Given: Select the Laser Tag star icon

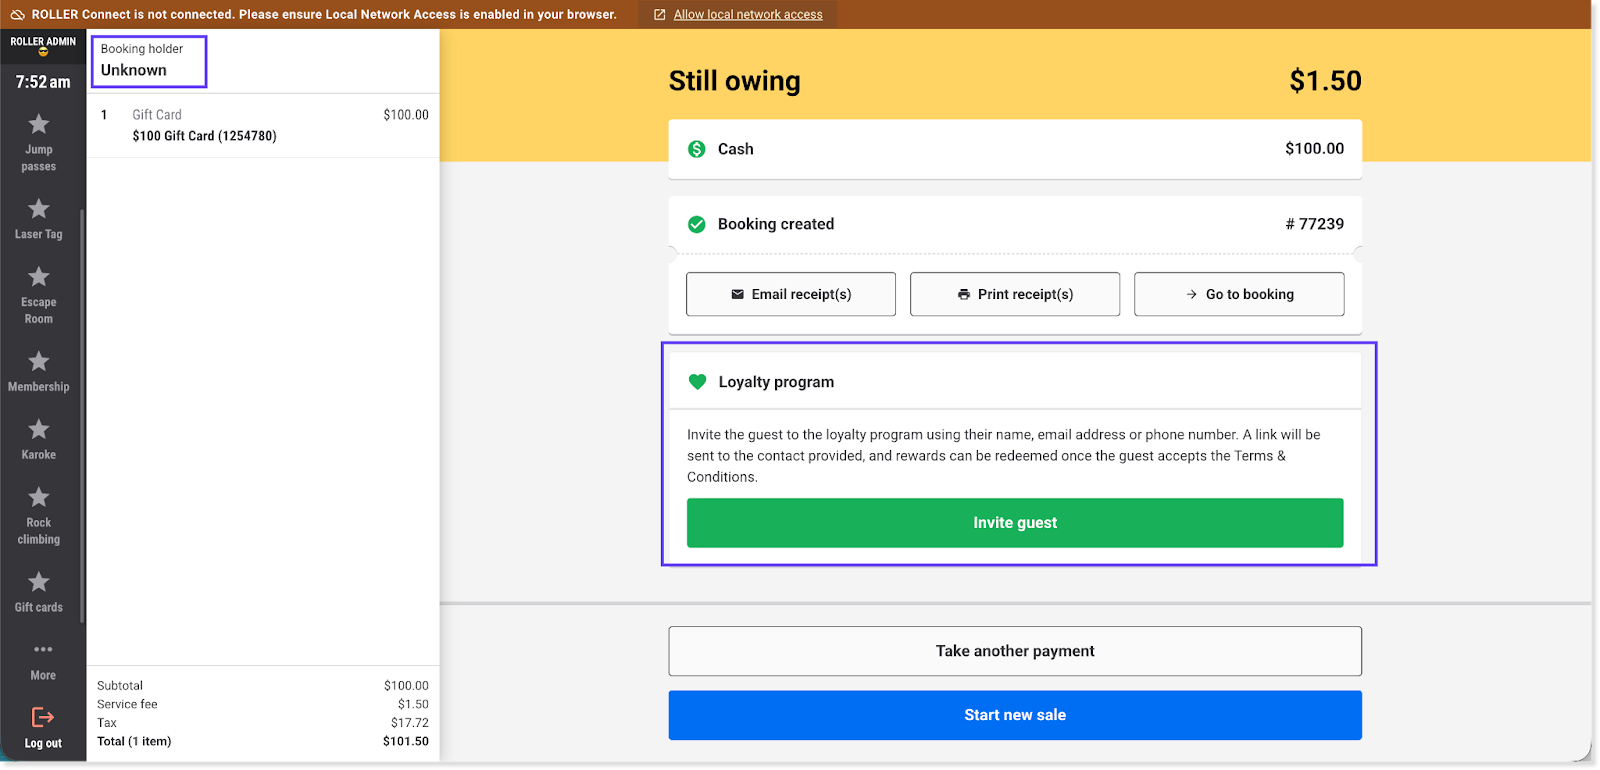Looking at the screenshot, I should [39, 209].
